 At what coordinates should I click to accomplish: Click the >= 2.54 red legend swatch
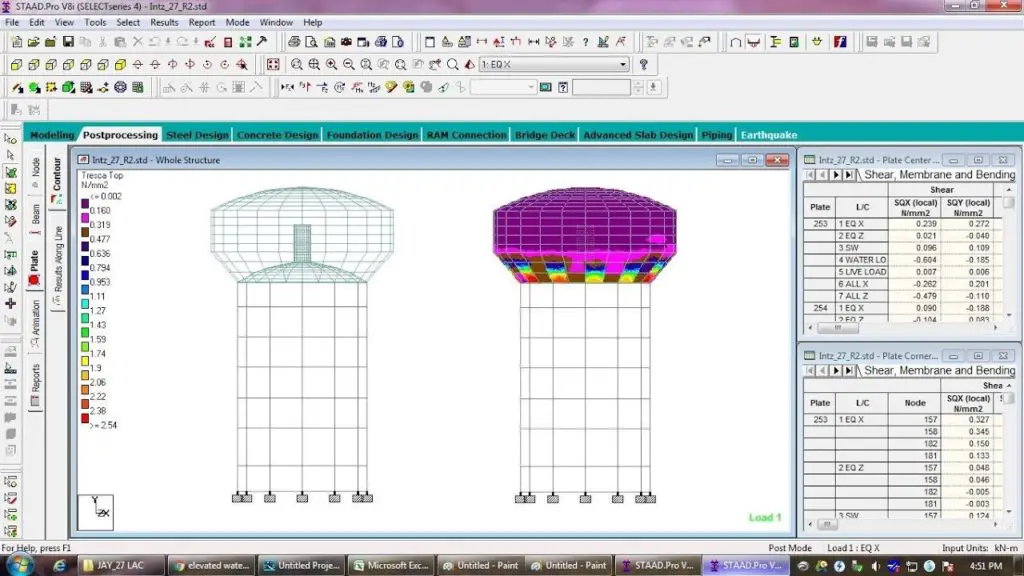pyautogui.click(x=85, y=419)
